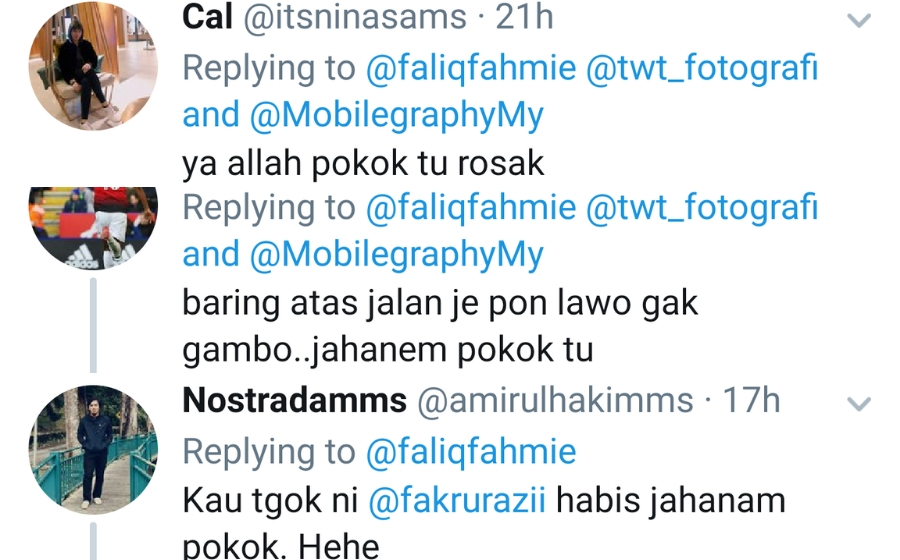Open @MobilegraphyMy mention in second reply
Viewport: 900px width, 560px height.
coord(396,255)
